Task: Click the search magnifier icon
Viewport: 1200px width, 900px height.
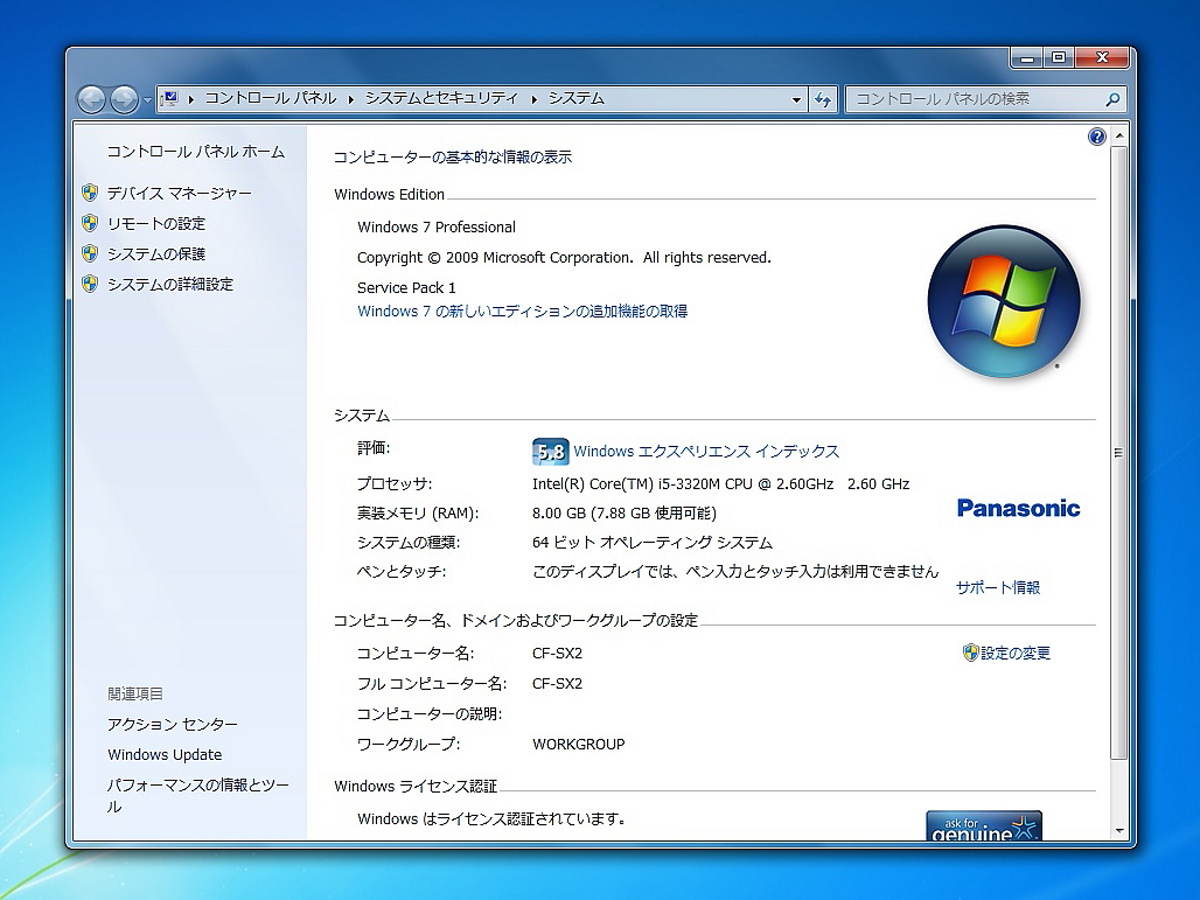Action: click(x=1113, y=99)
